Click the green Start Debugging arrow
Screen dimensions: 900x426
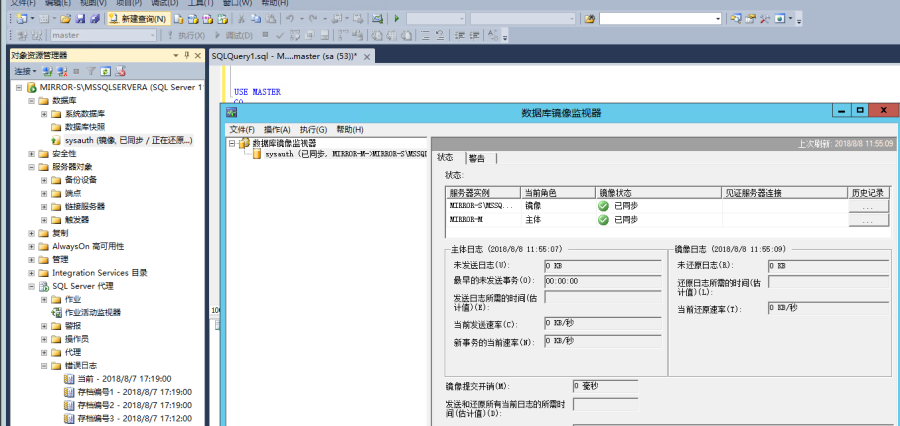click(397, 19)
